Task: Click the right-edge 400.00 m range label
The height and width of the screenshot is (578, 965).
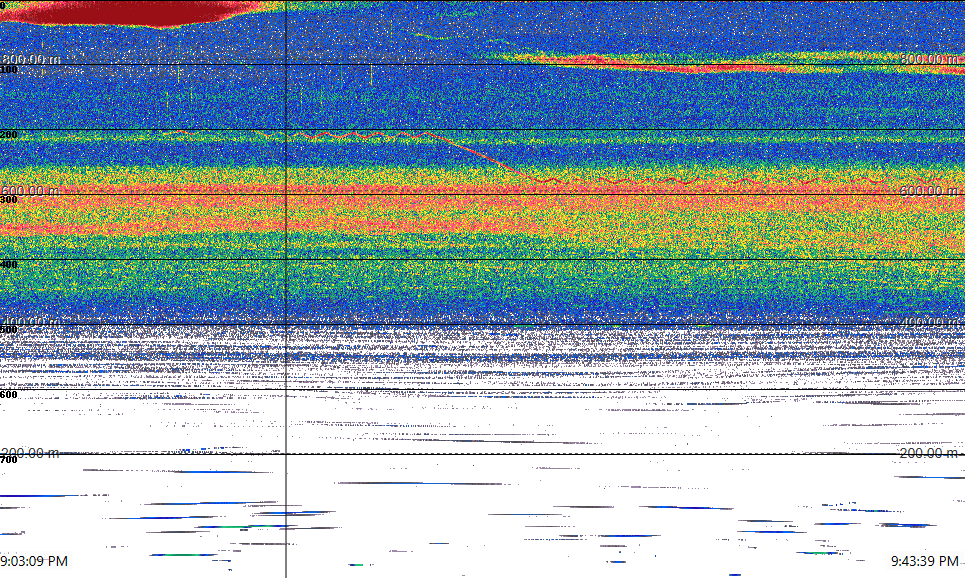Action: (x=929, y=322)
